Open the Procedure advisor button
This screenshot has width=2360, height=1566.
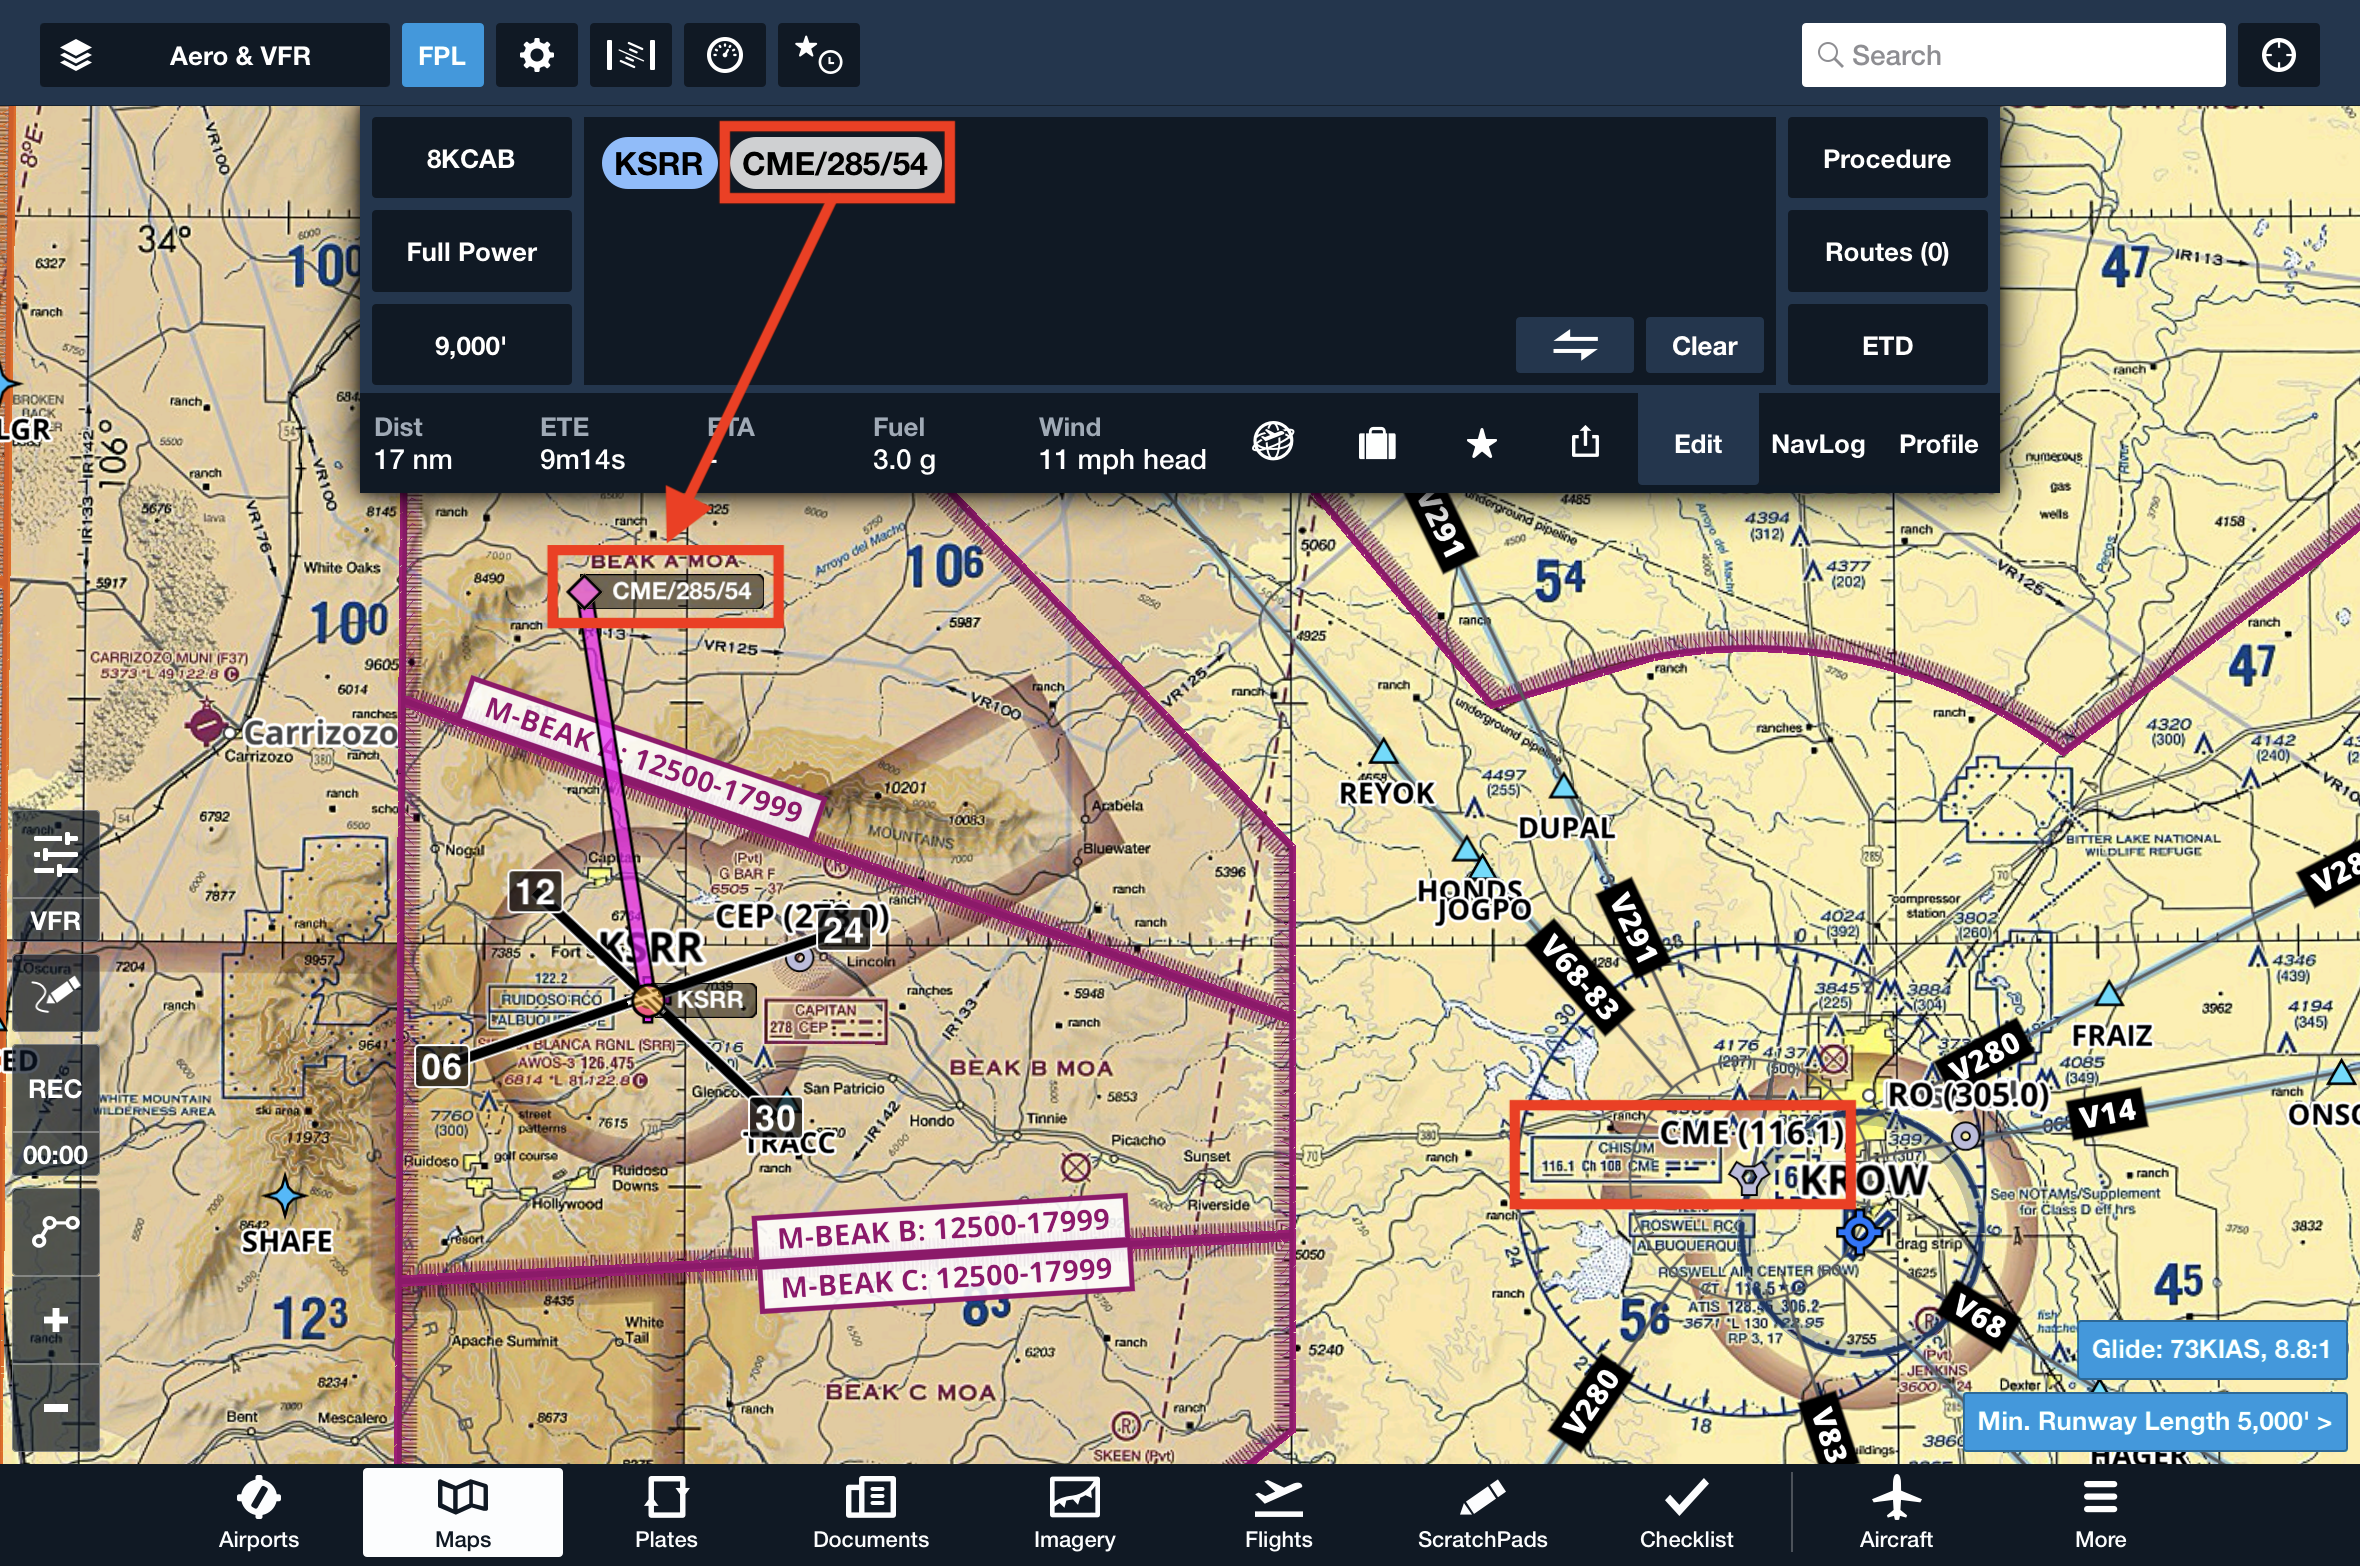[1886, 159]
